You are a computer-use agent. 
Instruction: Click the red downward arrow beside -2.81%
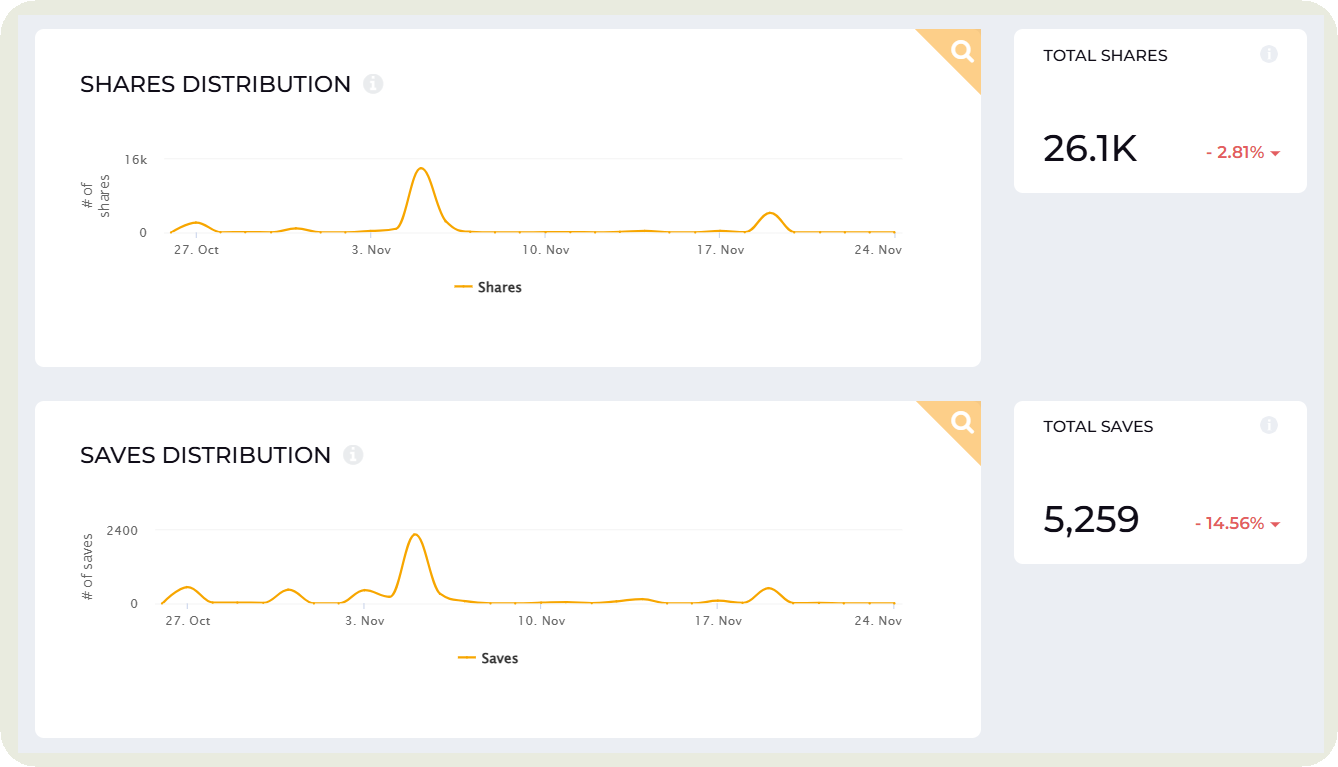pyautogui.click(x=1275, y=153)
